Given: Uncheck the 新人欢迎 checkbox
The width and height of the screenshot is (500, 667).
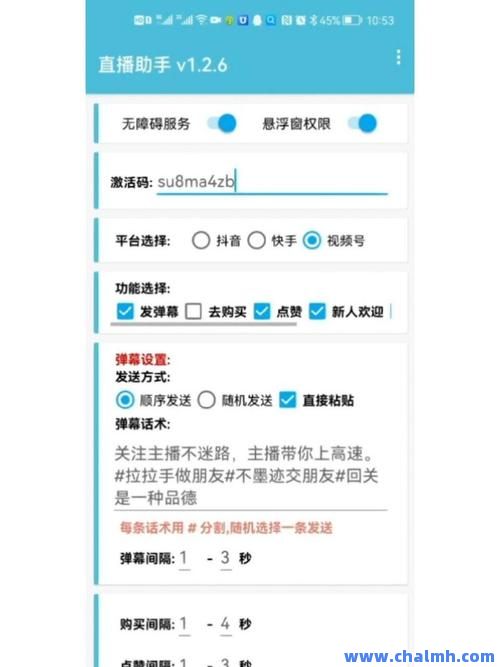Looking at the screenshot, I should click(x=317, y=311).
